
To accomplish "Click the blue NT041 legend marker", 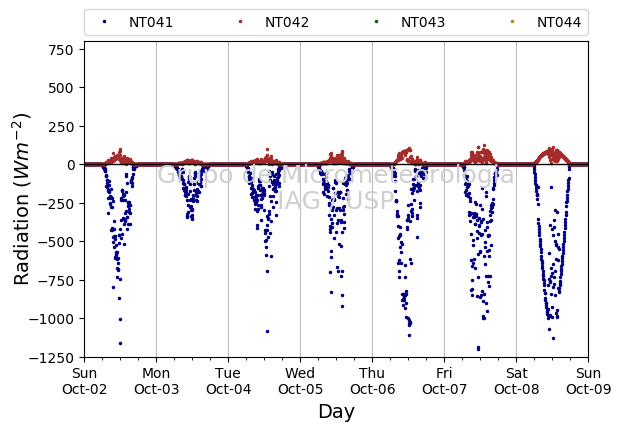I will click(105, 22).
